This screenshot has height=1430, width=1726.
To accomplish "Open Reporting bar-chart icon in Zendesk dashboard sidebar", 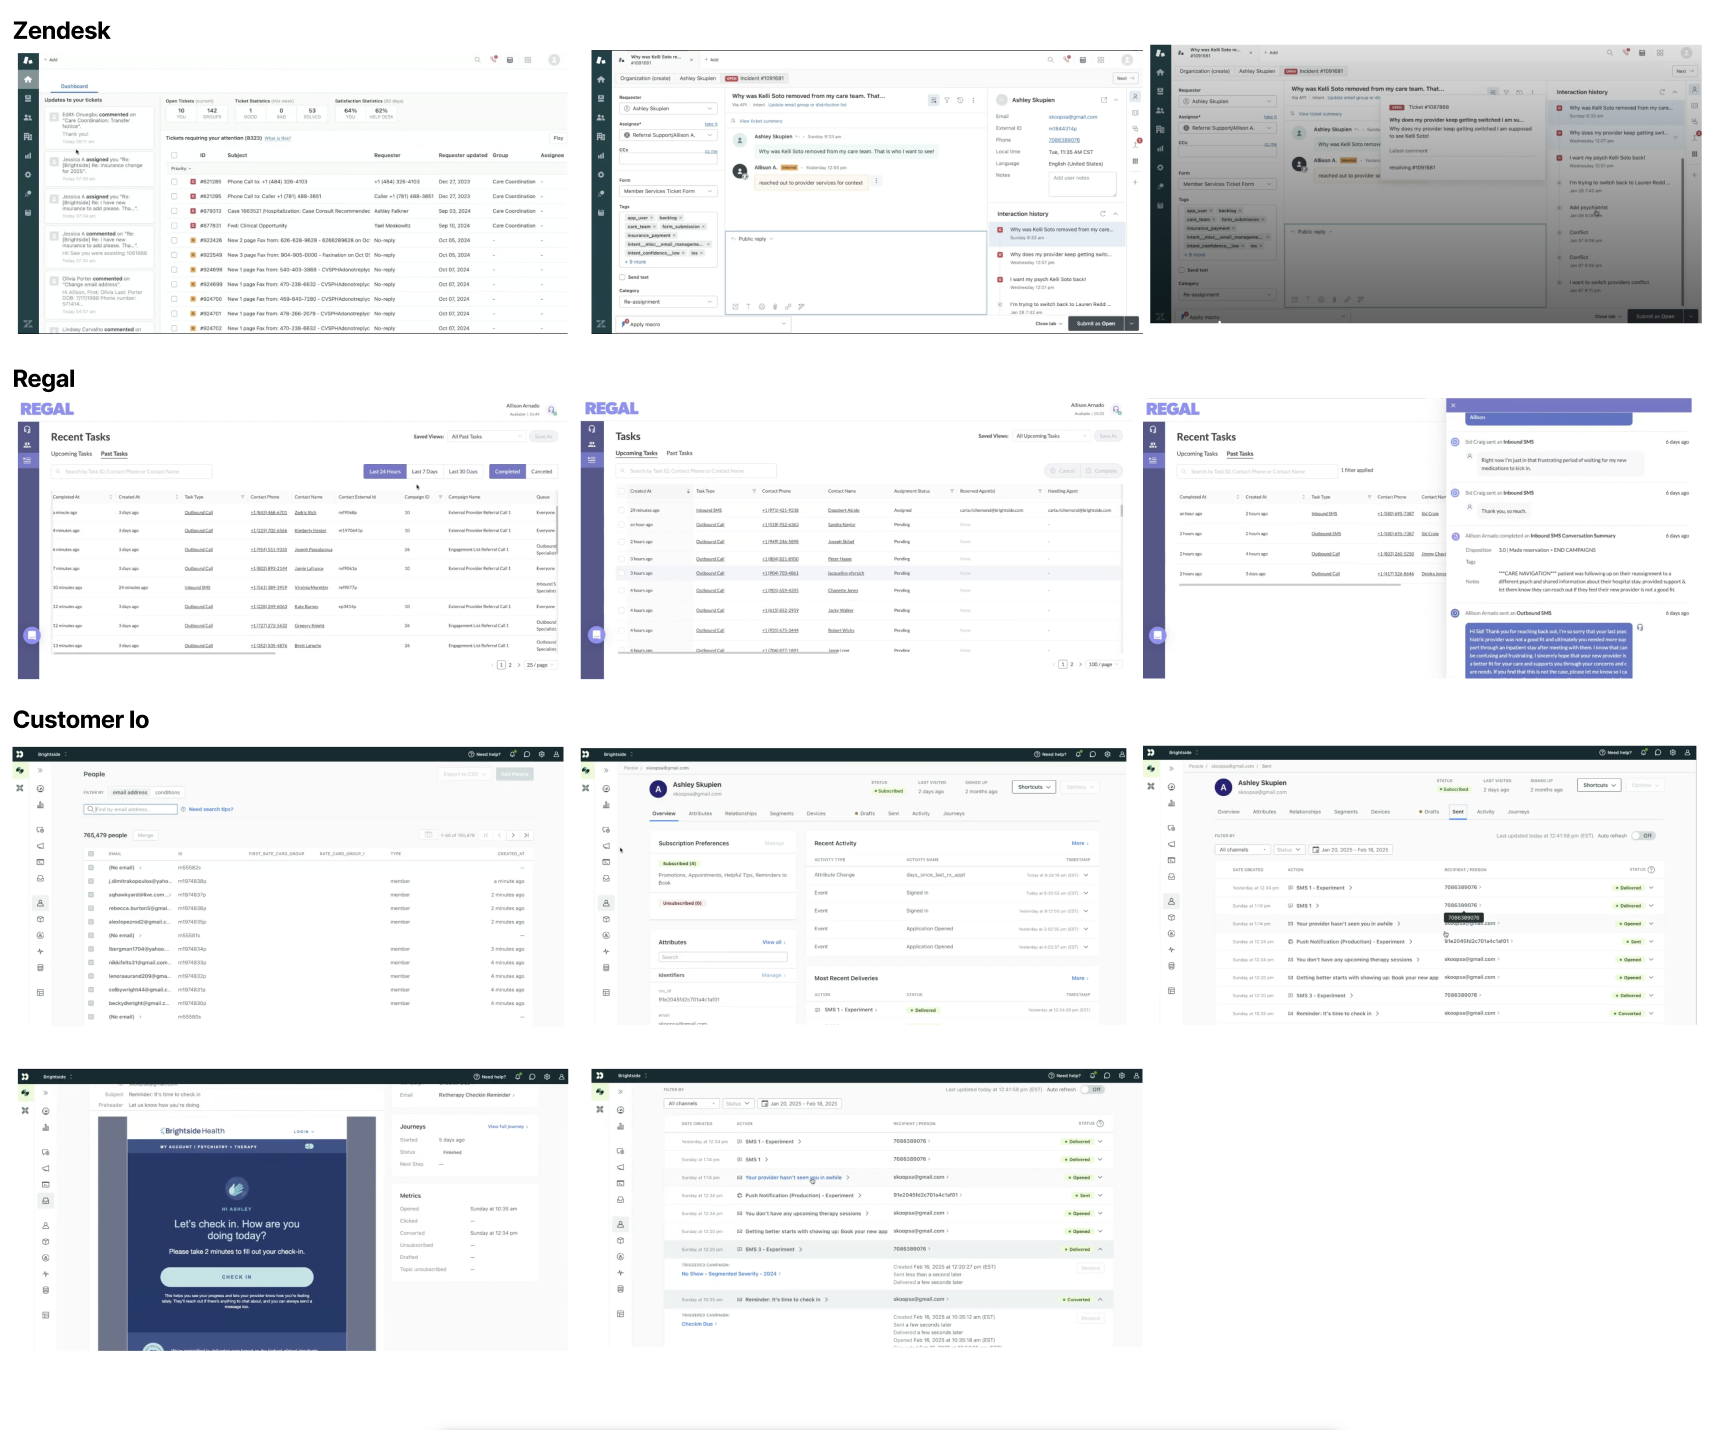I will [28, 155].
